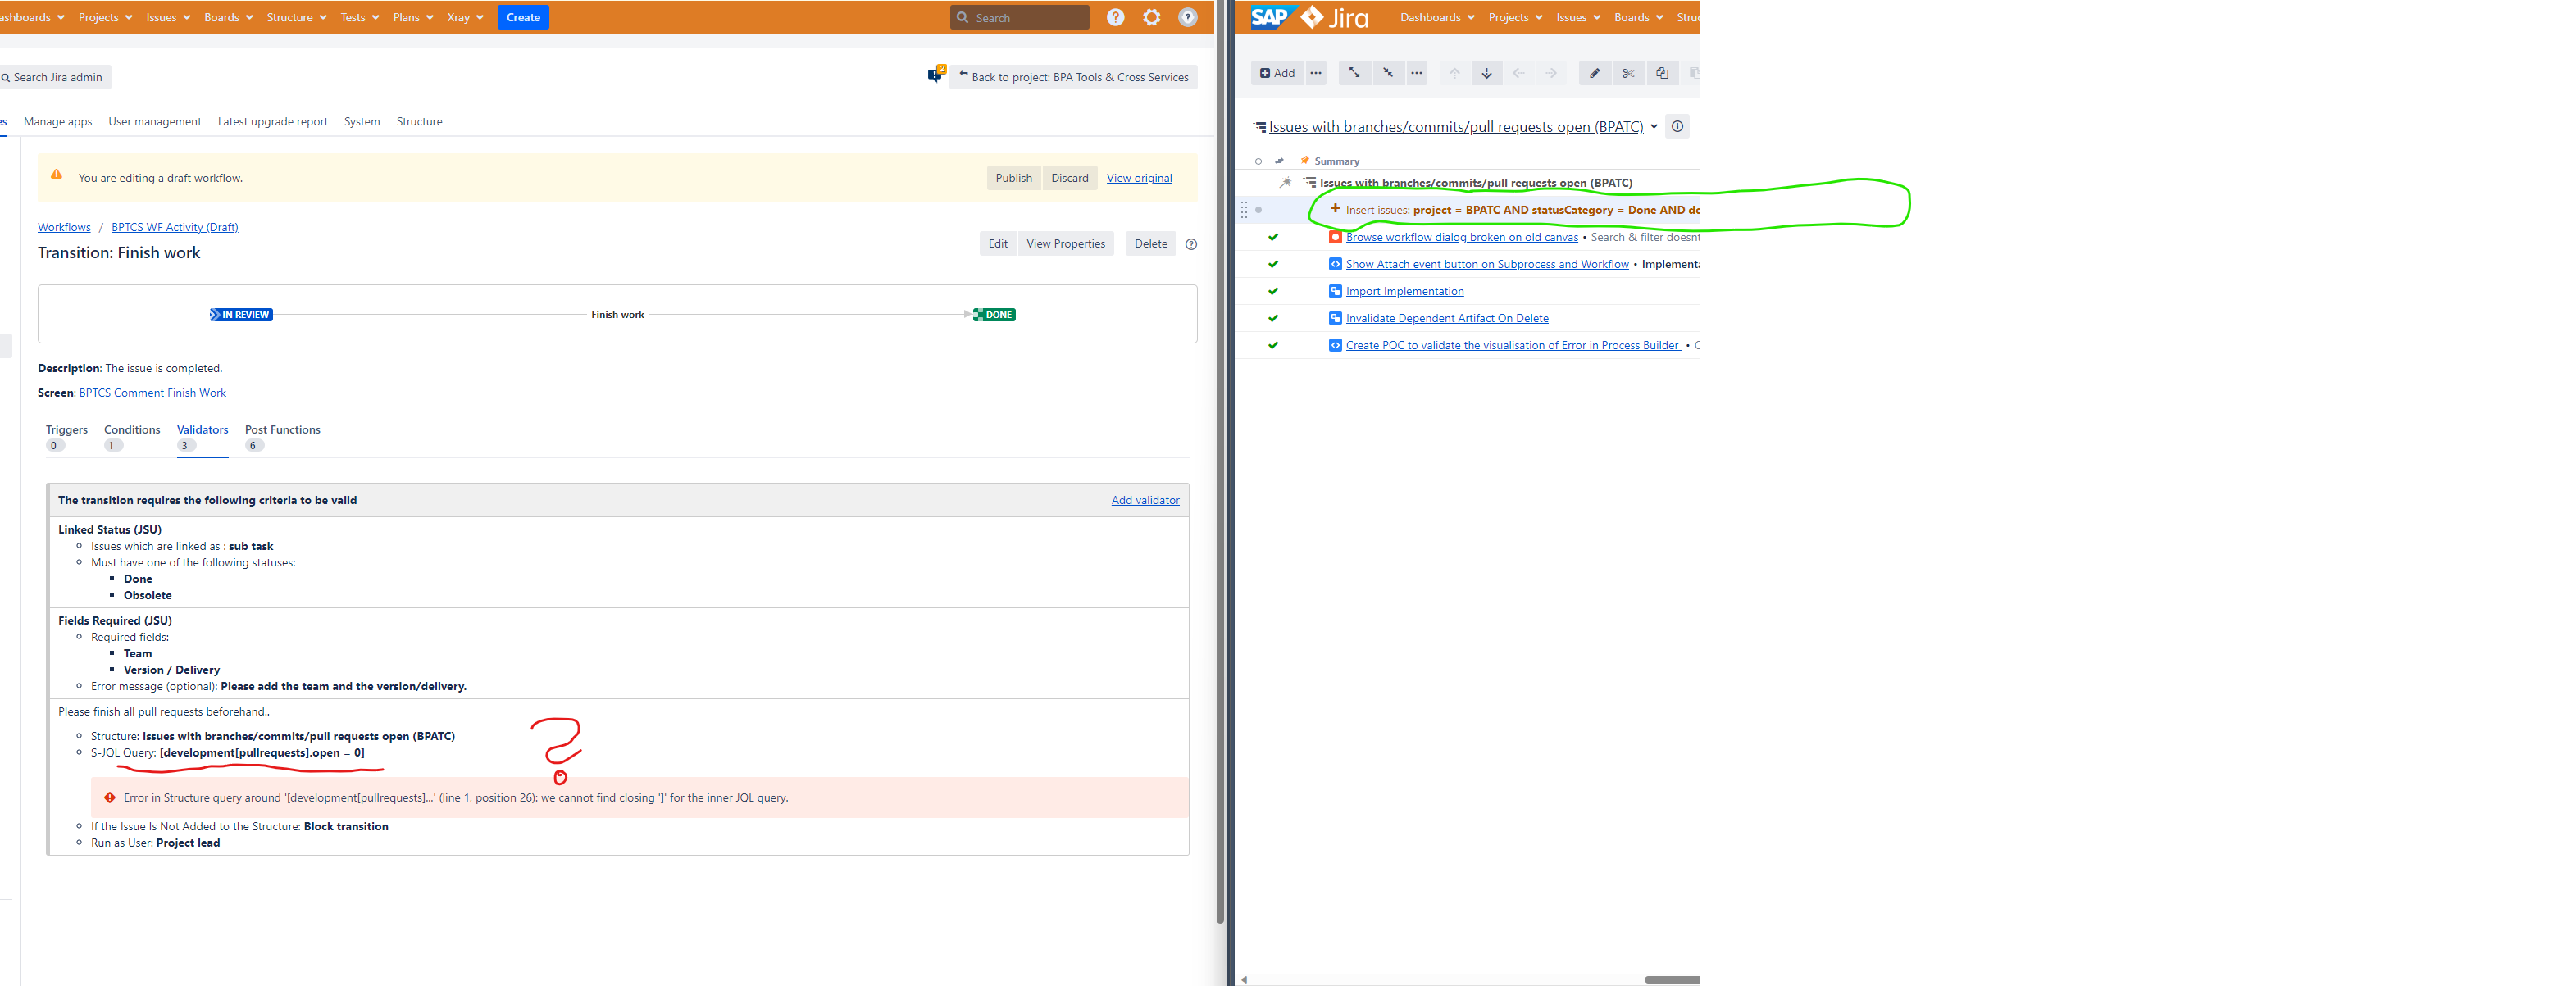Click the View original link
The width and height of the screenshot is (2576, 986).
point(1139,178)
